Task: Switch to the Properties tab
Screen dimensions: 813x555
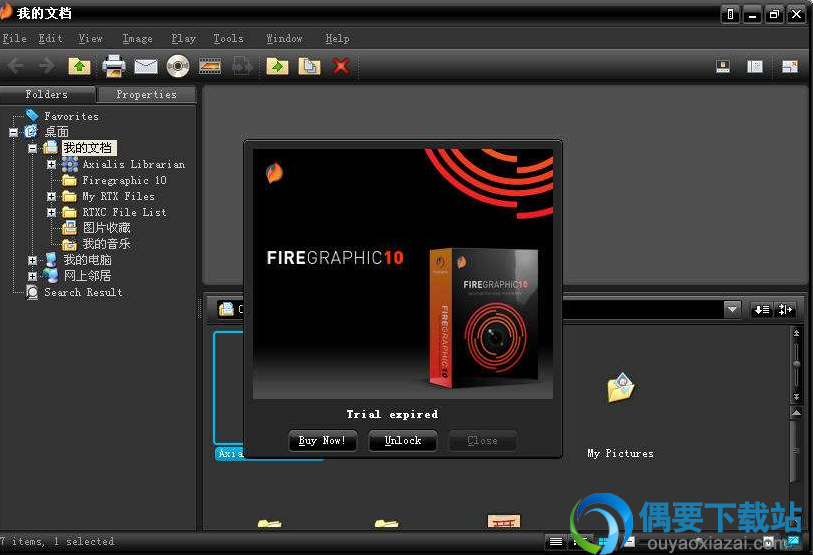Action: coord(146,94)
